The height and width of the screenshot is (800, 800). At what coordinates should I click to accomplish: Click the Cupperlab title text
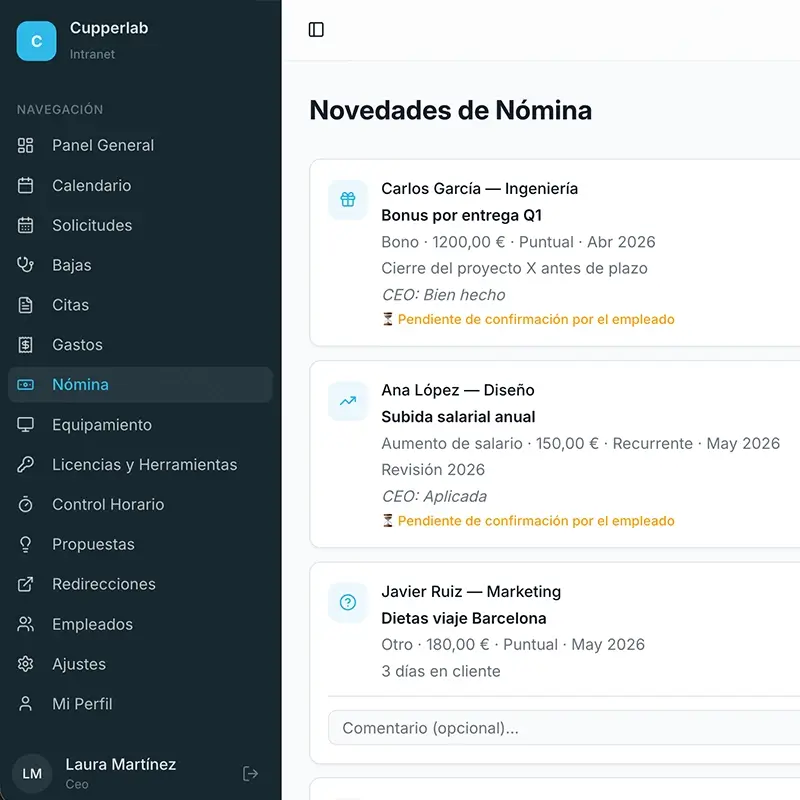click(109, 28)
